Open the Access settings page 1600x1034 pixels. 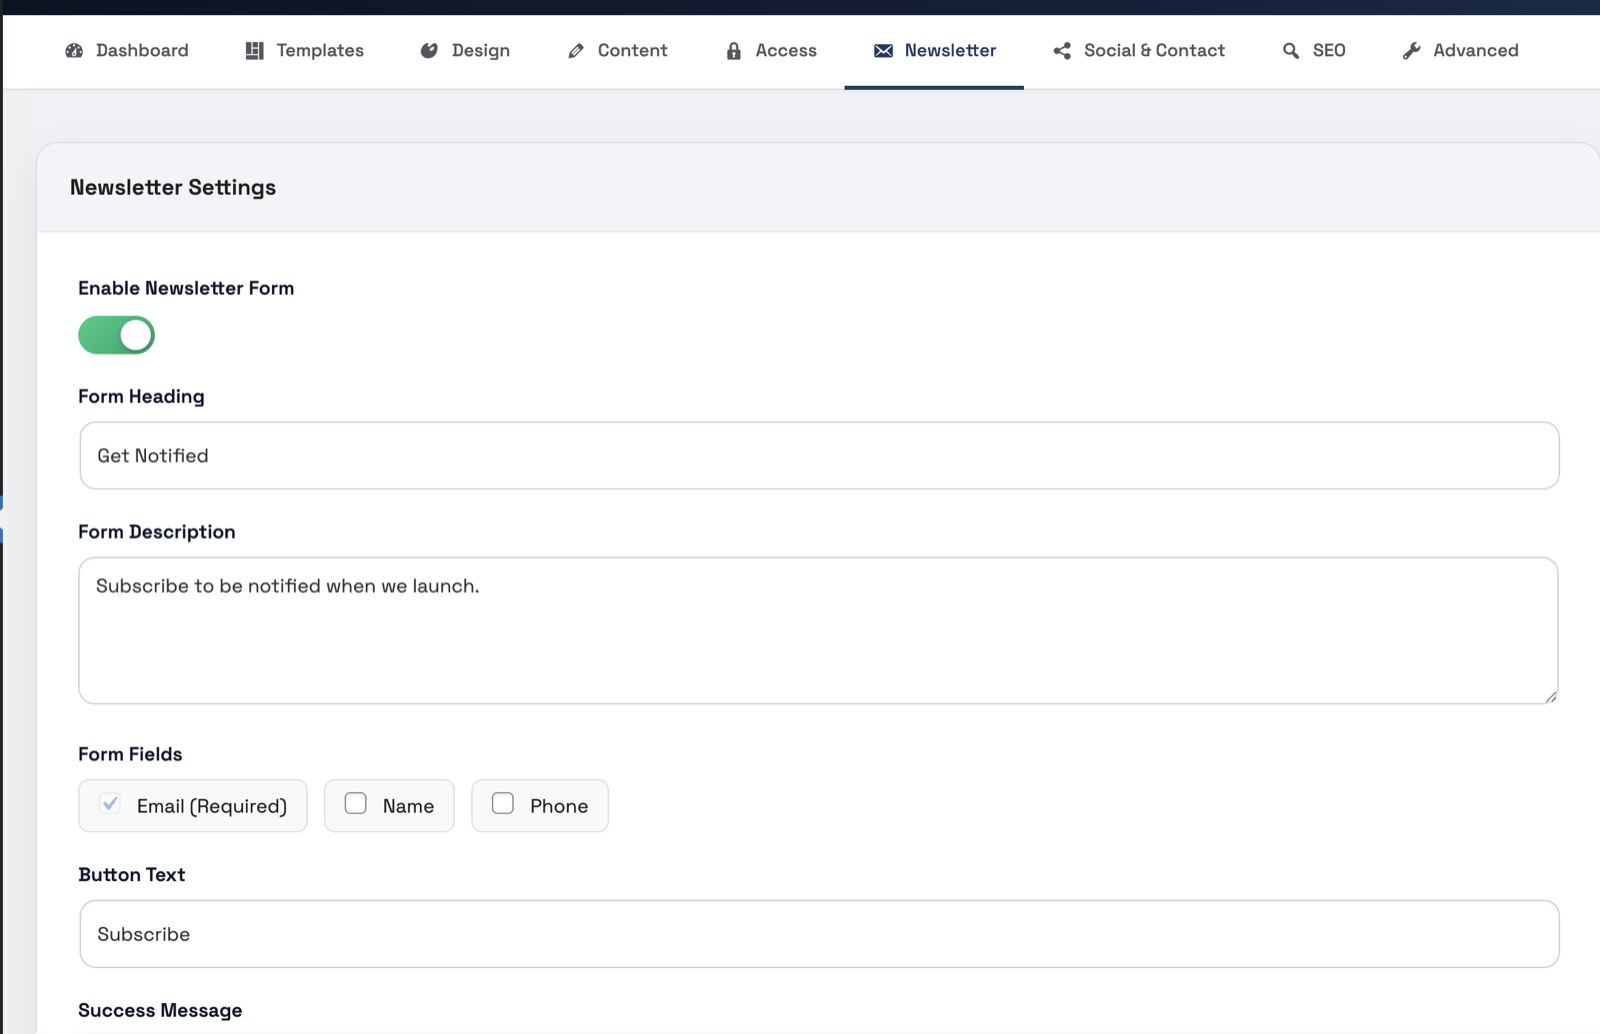click(770, 50)
